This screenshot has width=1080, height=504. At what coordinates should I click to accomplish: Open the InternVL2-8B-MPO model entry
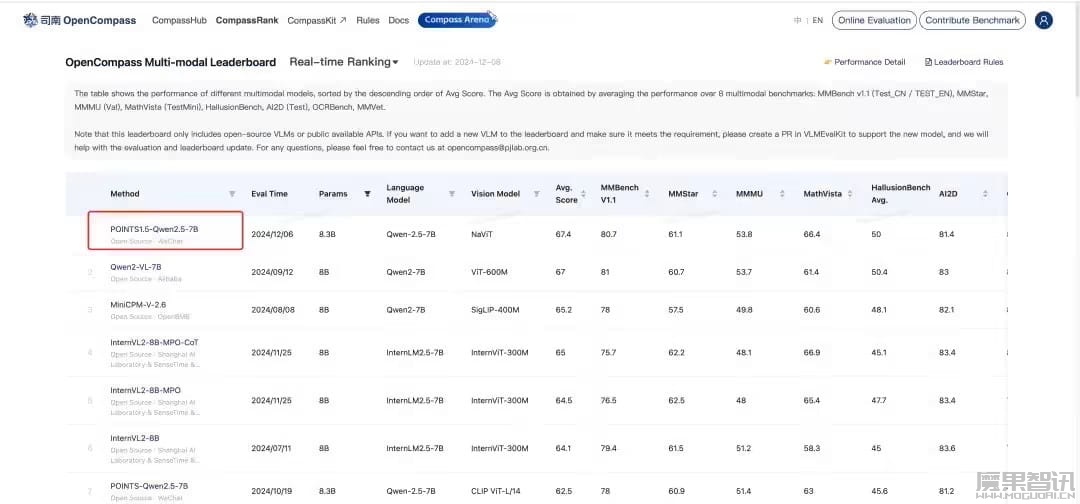click(145, 390)
